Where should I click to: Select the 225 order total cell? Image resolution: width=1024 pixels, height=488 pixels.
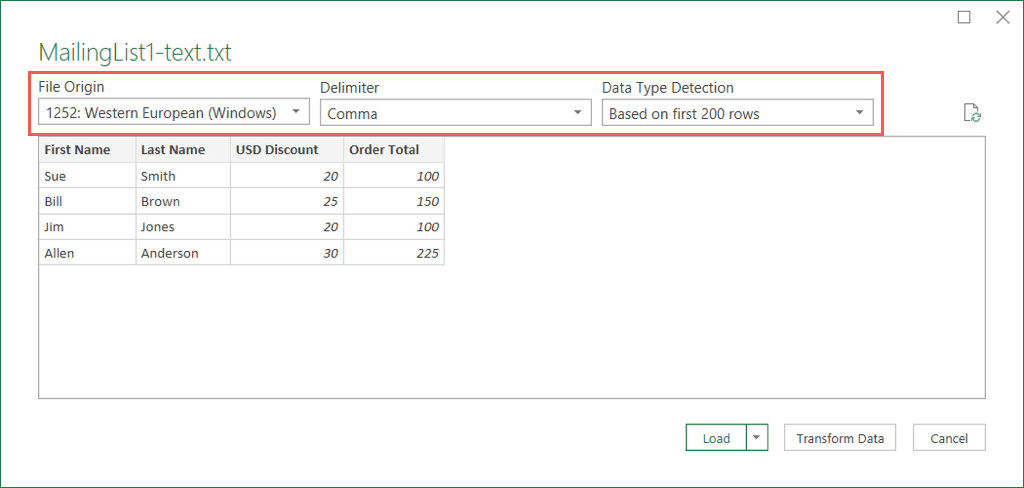[393, 253]
